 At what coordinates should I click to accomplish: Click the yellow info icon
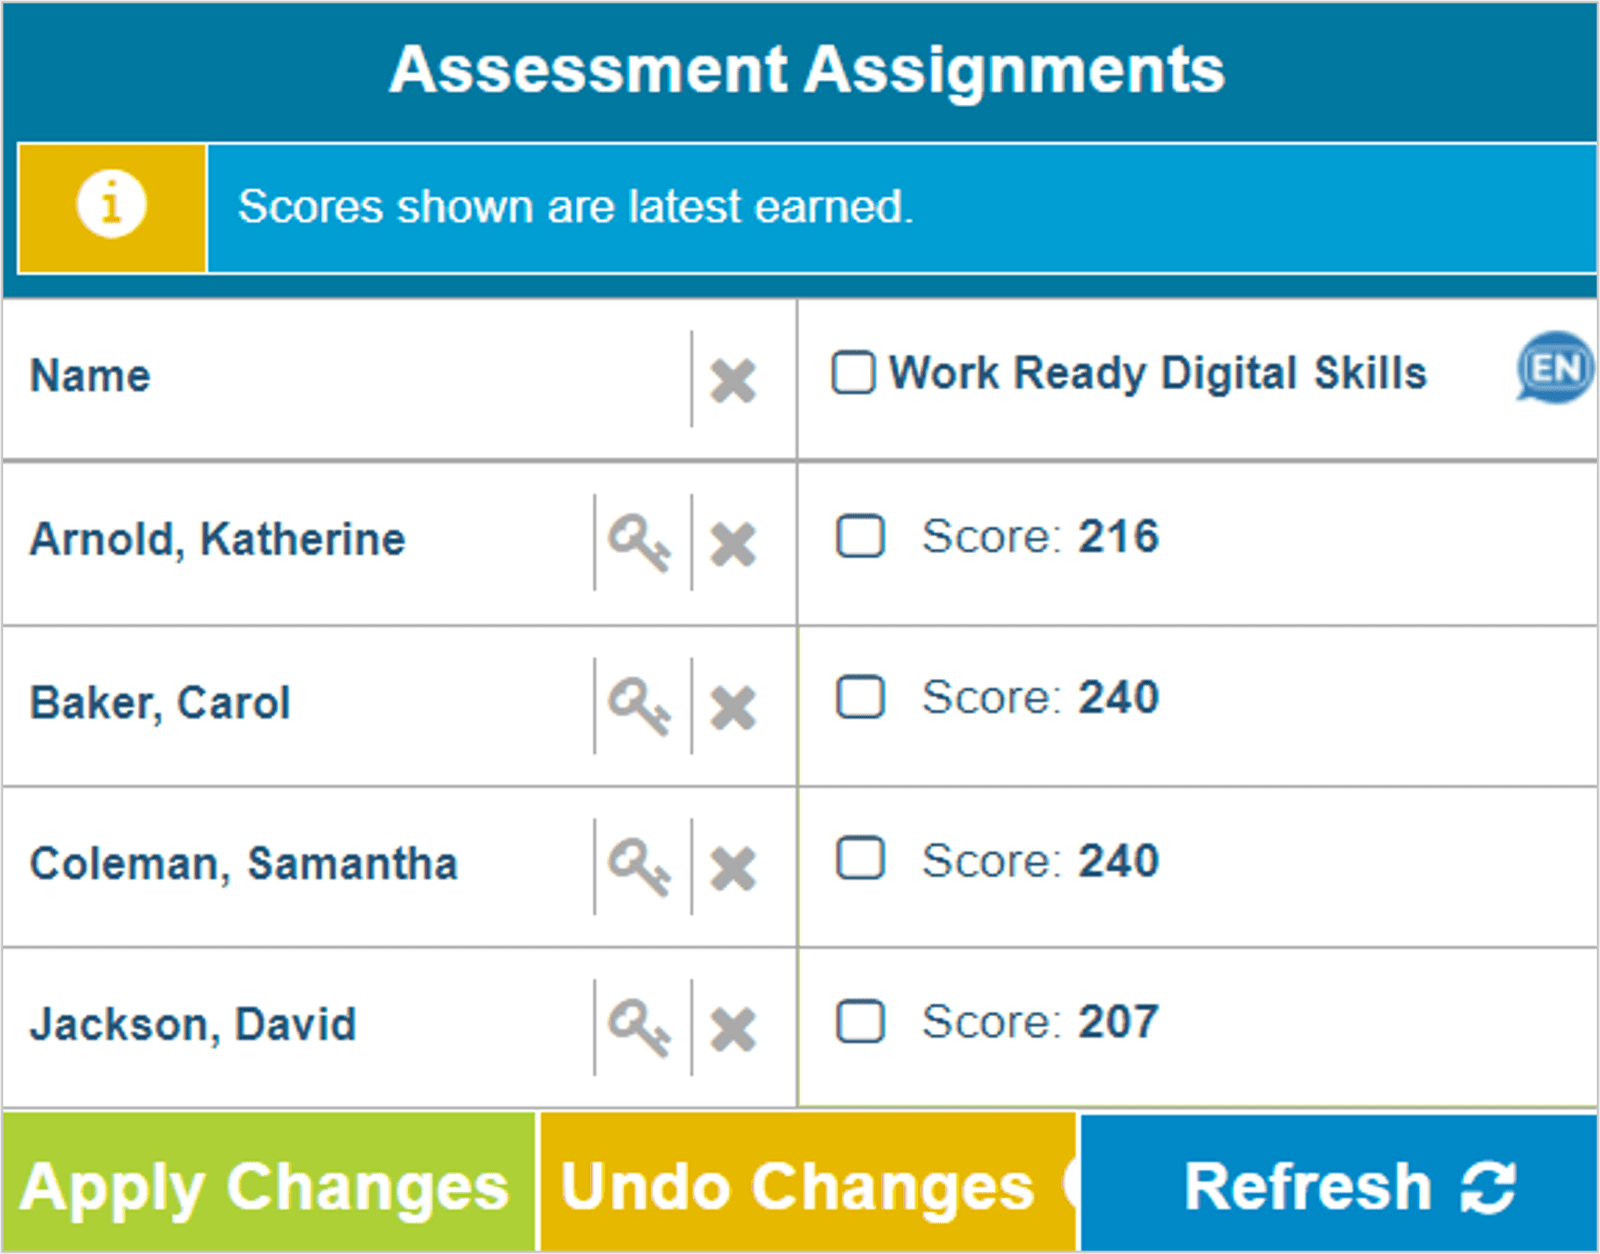112,205
